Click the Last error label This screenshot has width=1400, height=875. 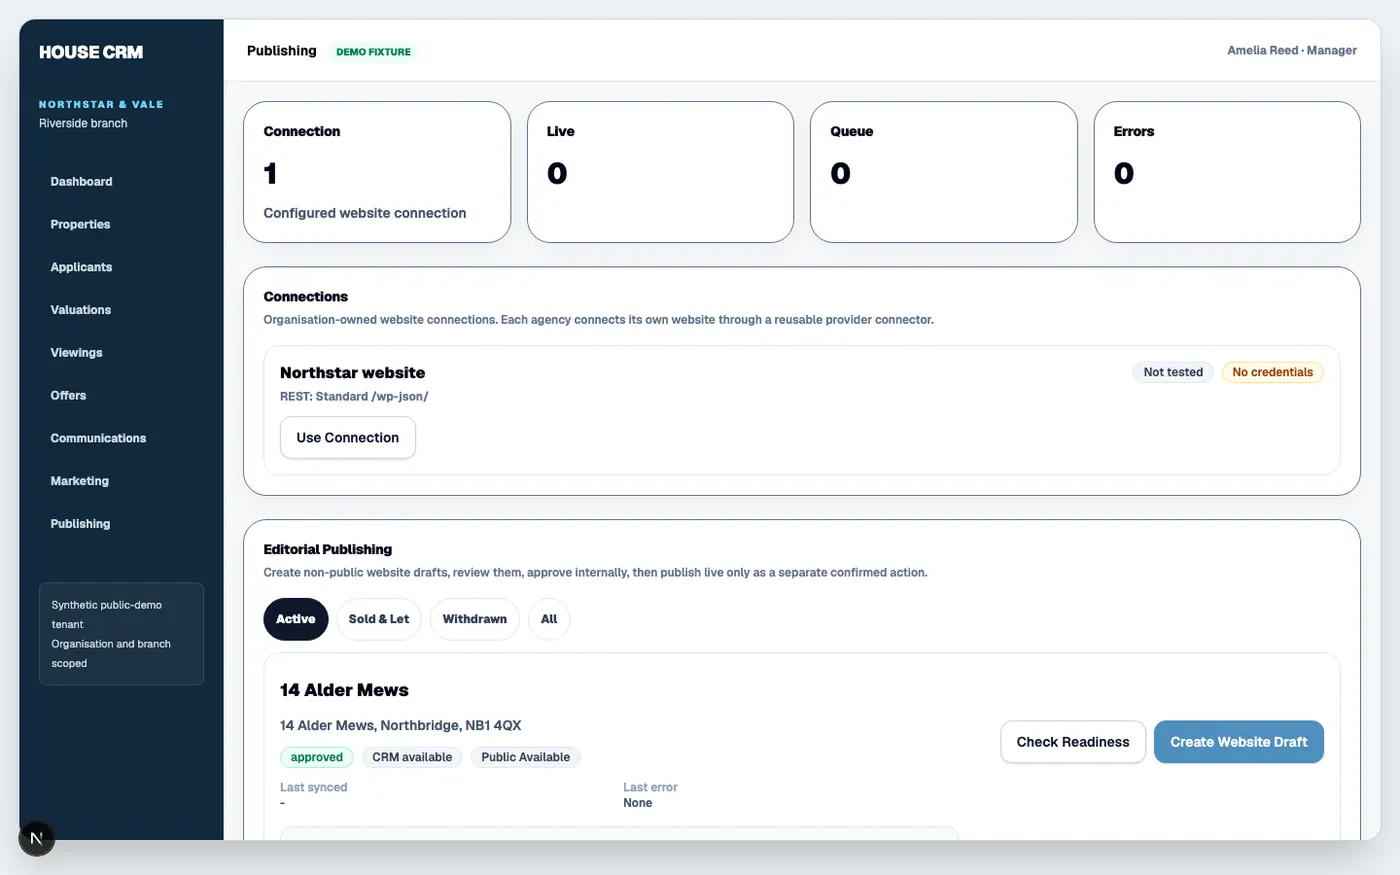(650, 788)
